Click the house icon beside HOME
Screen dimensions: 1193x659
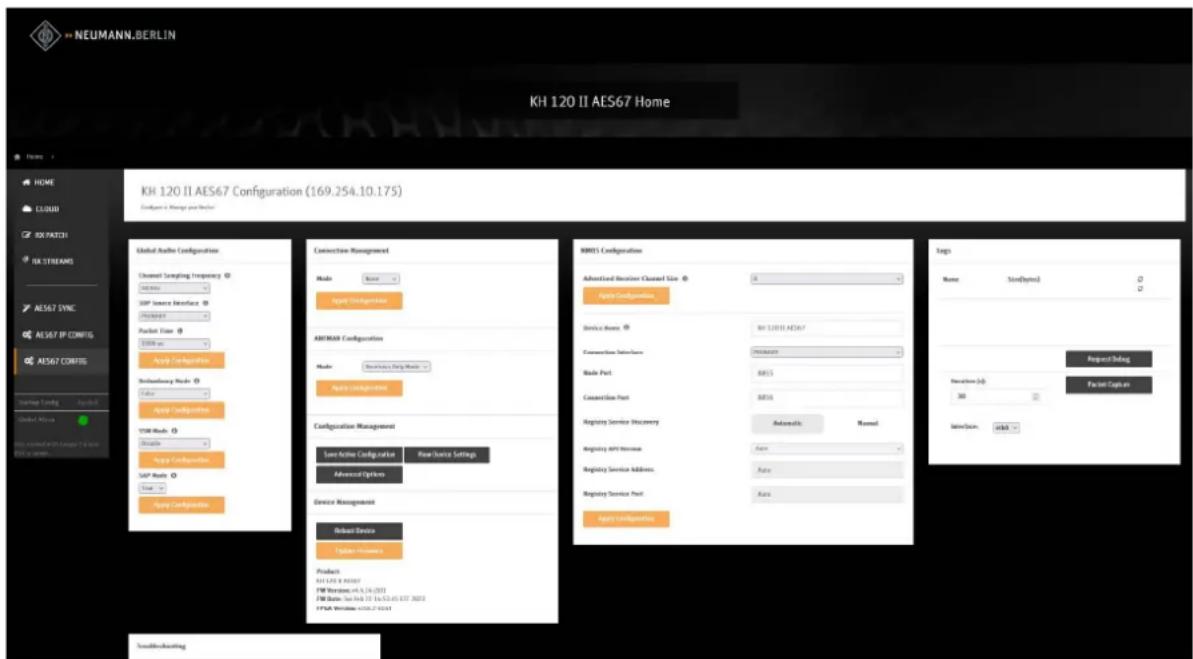pyautogui.click(x=27, y=183)
